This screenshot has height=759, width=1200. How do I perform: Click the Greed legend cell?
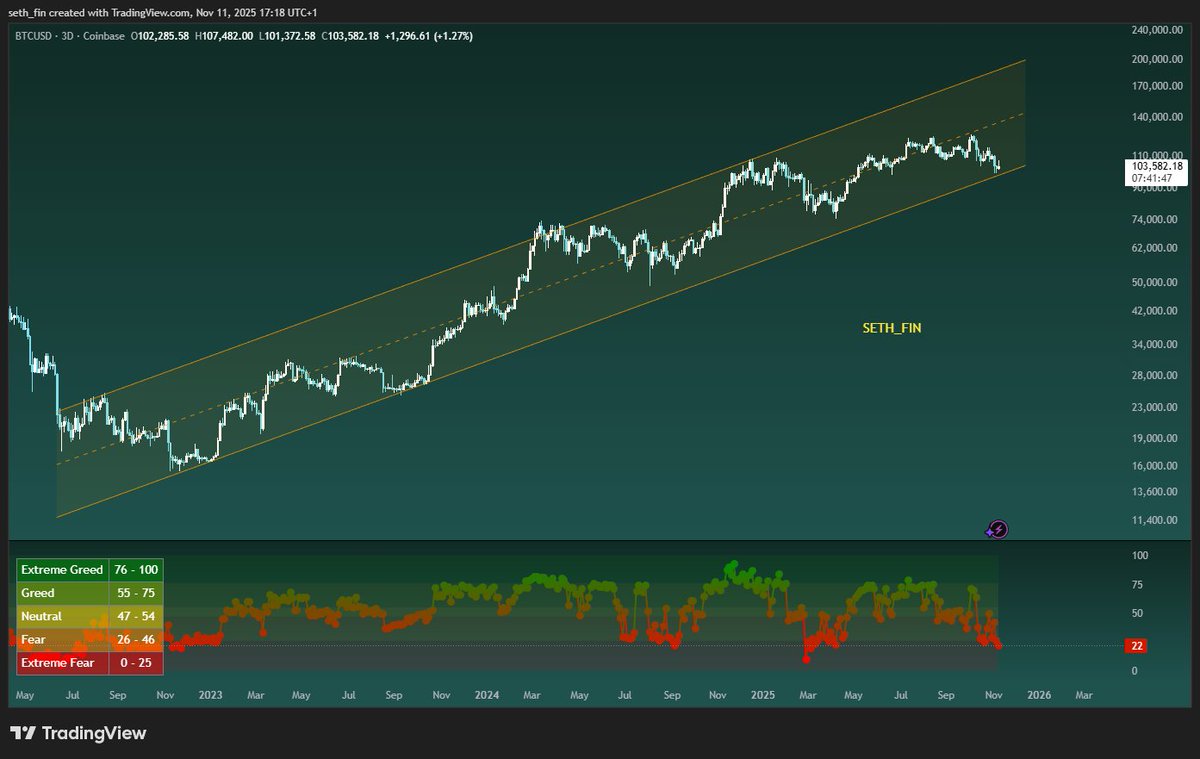click(x=63, y=593)
